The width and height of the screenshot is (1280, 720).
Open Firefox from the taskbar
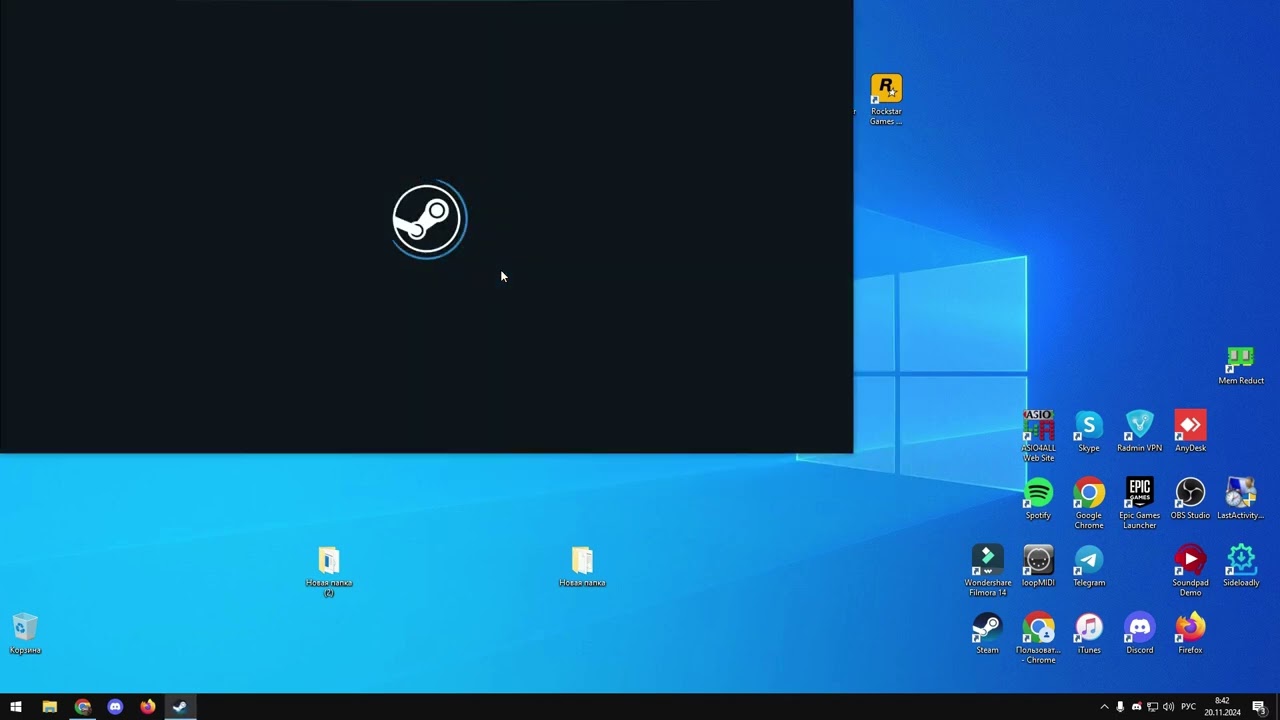coord(148,707)
